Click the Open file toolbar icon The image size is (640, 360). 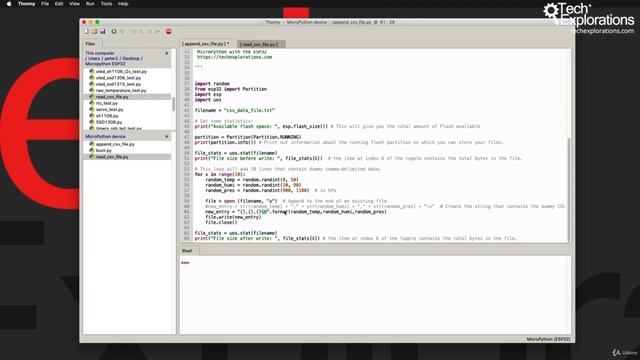94,31
